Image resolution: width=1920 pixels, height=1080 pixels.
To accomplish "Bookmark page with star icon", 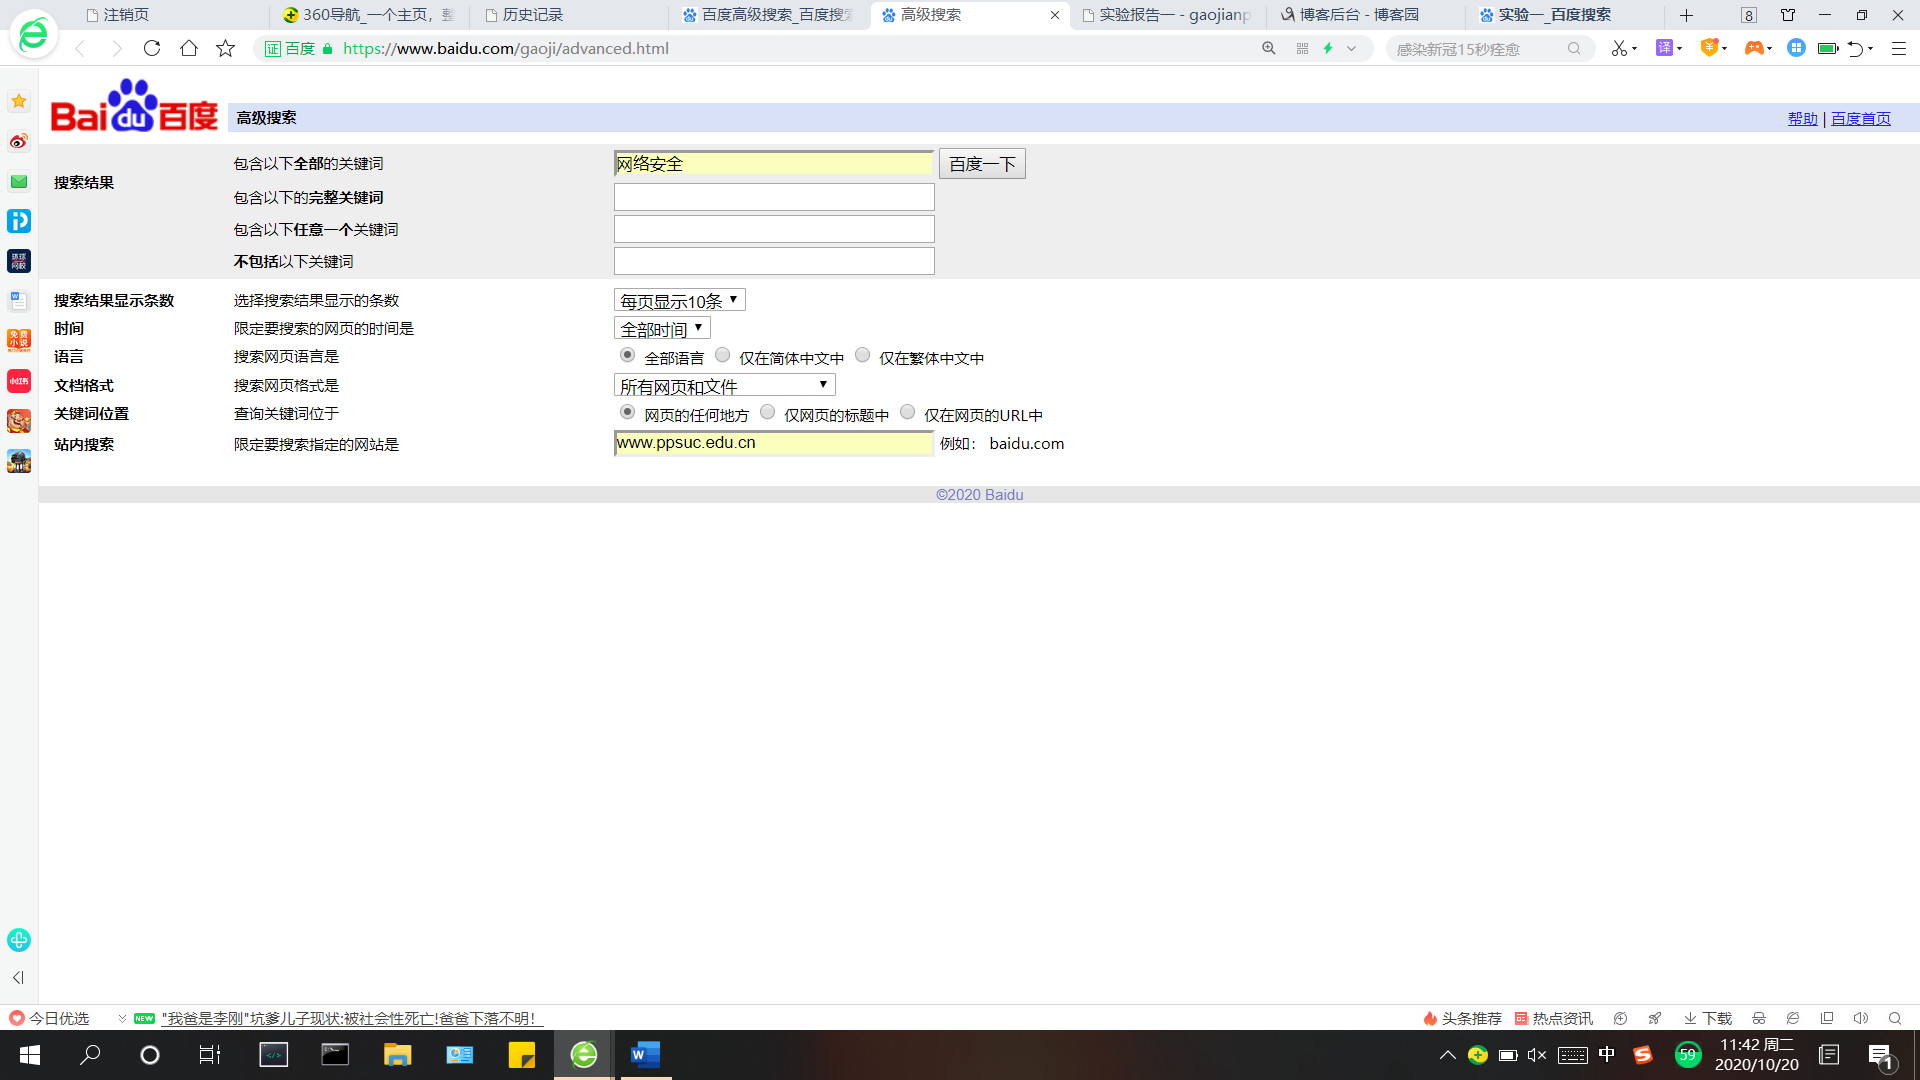I will [225, 48].
